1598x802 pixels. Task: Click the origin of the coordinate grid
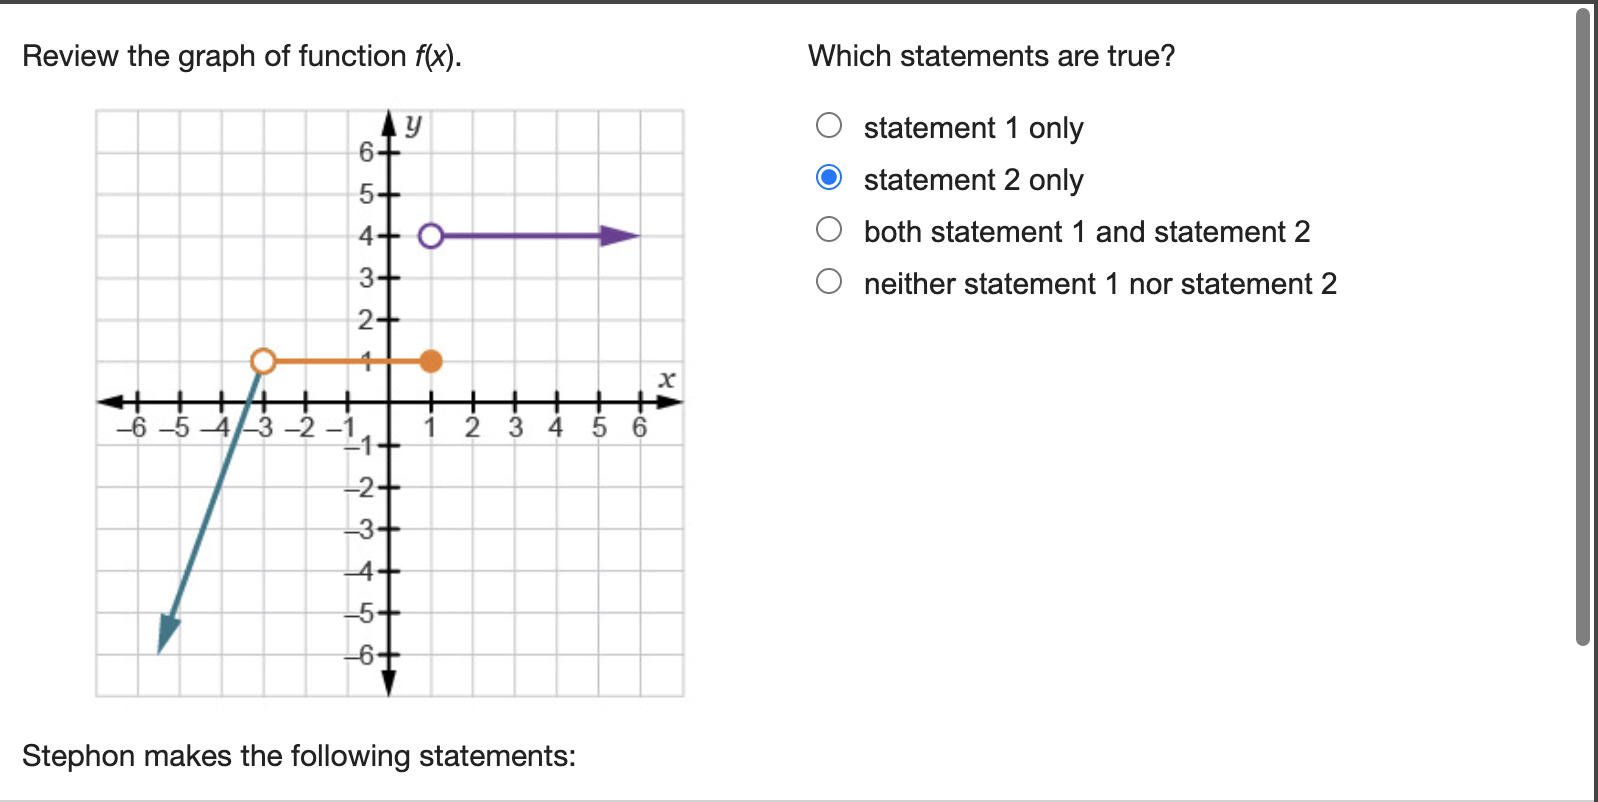coord(388,402)
